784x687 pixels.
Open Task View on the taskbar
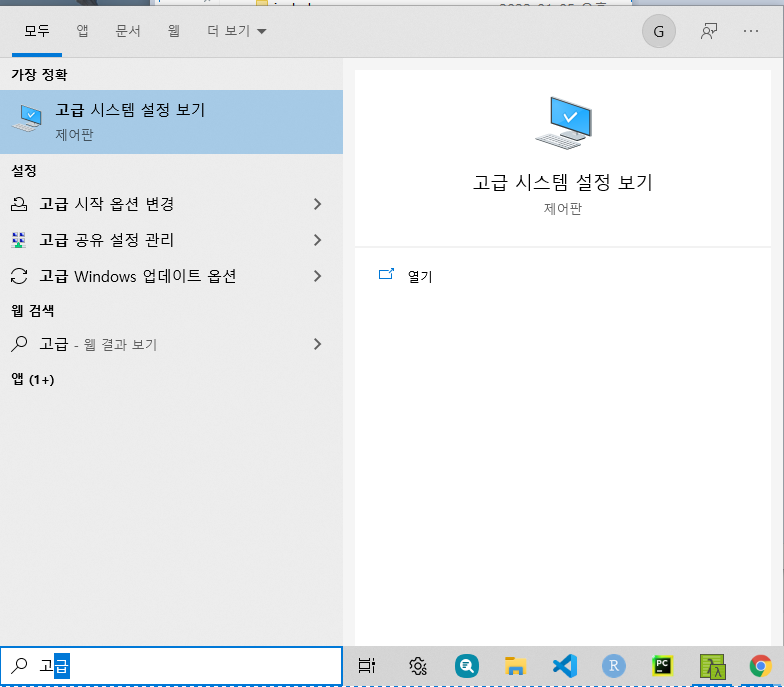point(367,666)
